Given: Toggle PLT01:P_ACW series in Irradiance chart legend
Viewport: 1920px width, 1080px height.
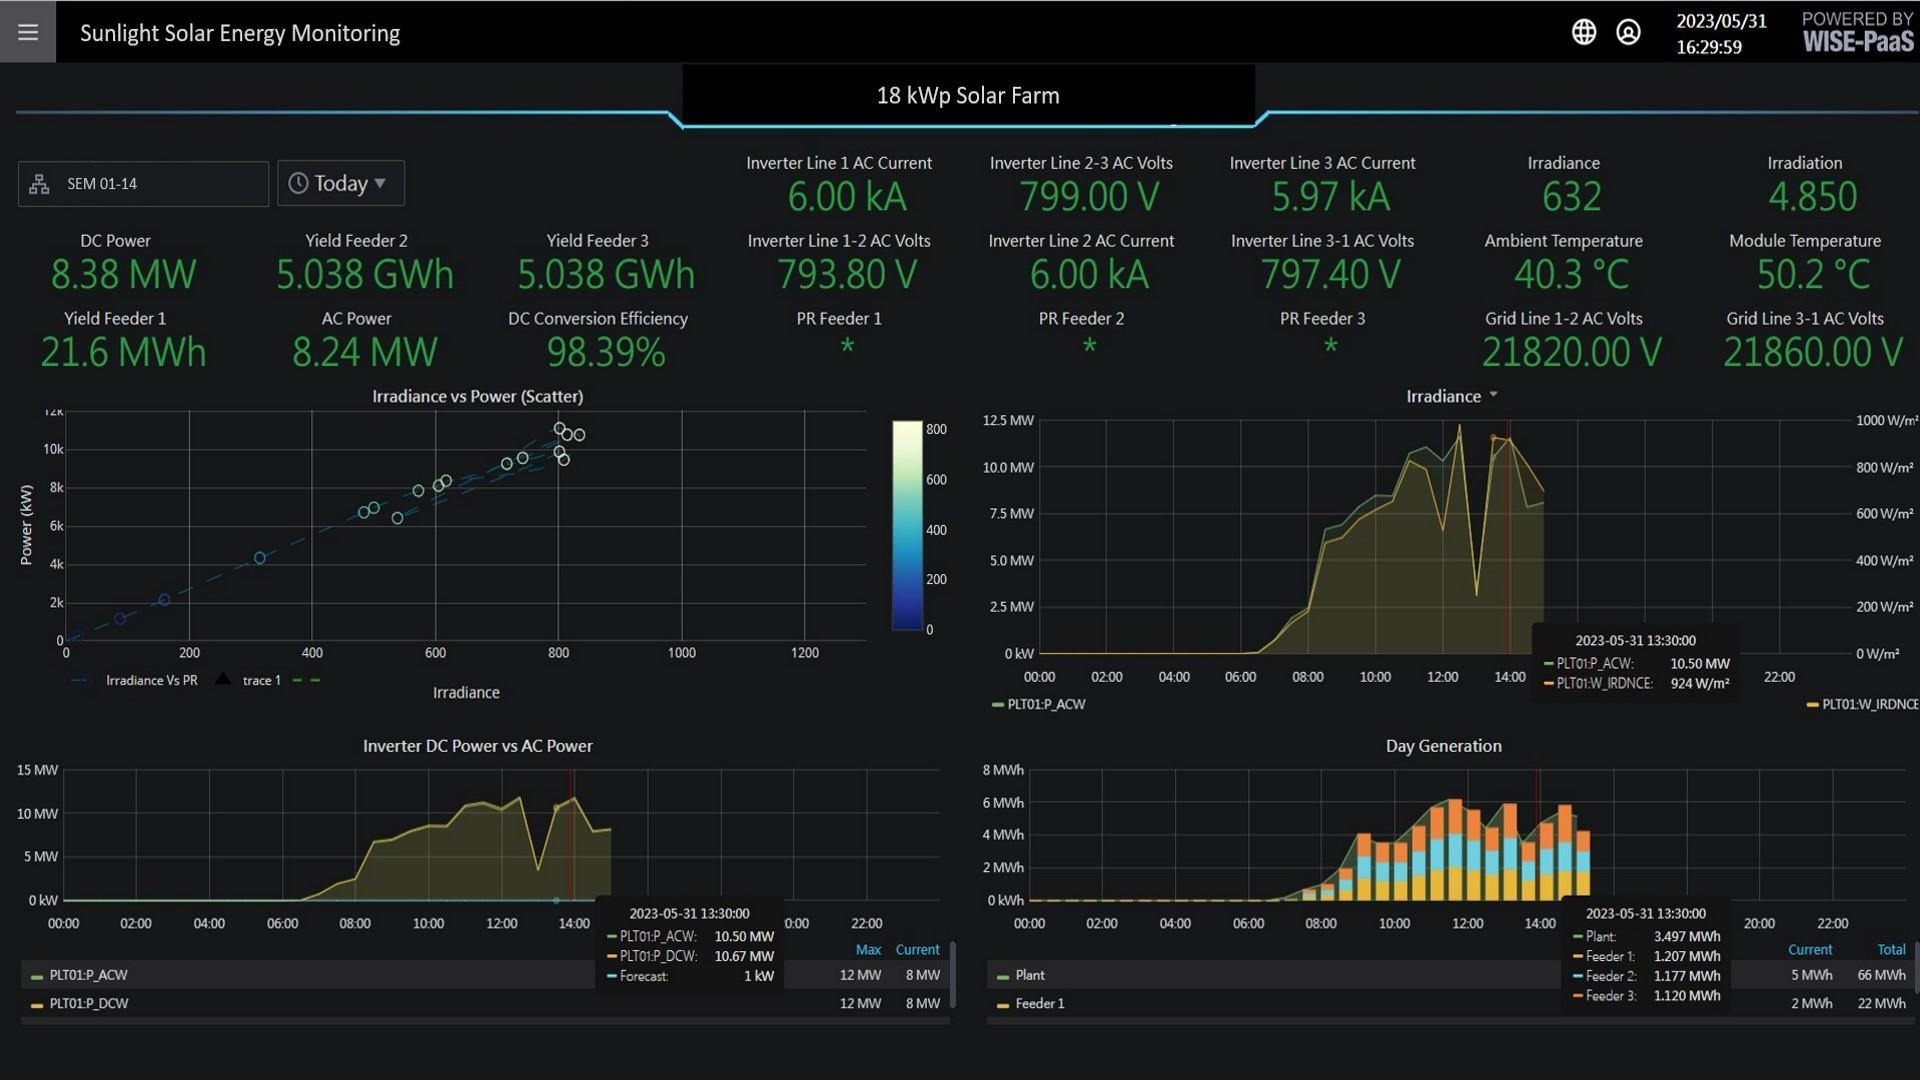Looking at the screenshot, I should tap(1045, 704).
